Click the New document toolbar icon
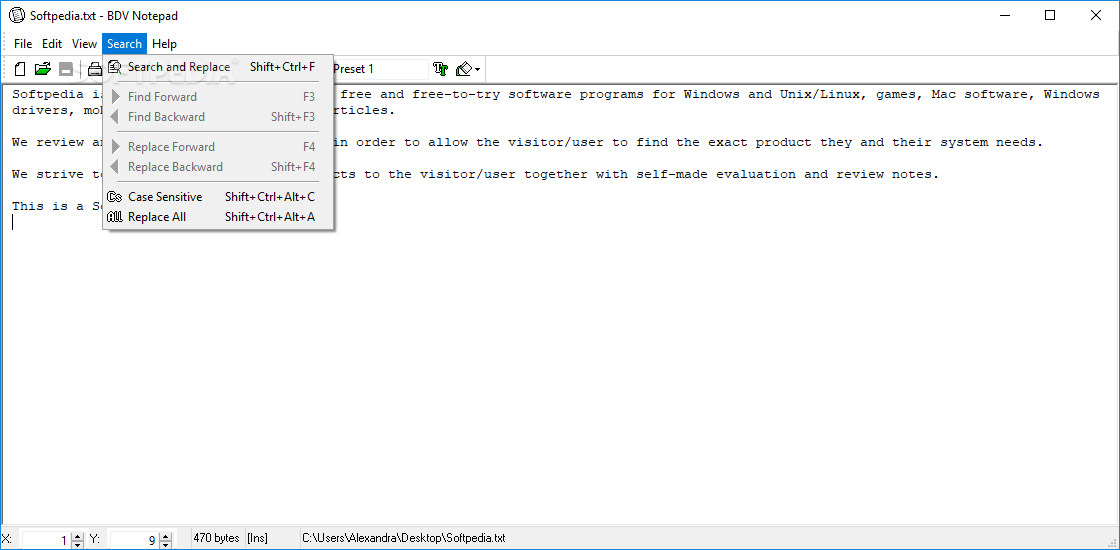 point(21,69)
